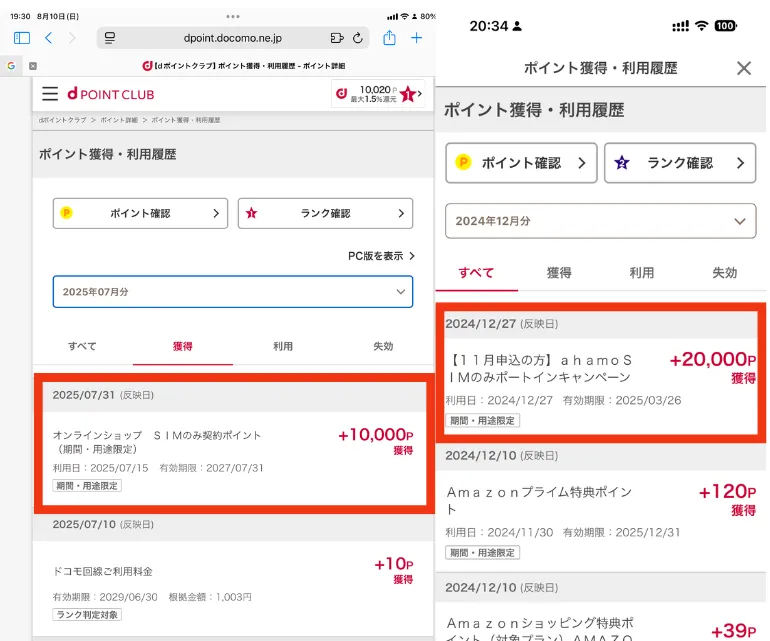Click ahamo SIMのみポートインキャンペーン entry
Viewport: 770px width, 641px height.
click(x=540, y=369)
